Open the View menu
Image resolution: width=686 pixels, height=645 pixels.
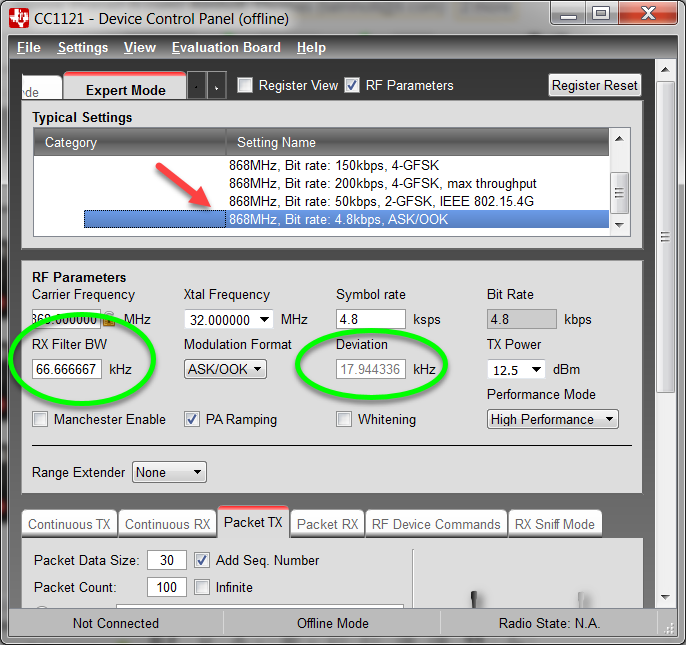click(140, 47)
